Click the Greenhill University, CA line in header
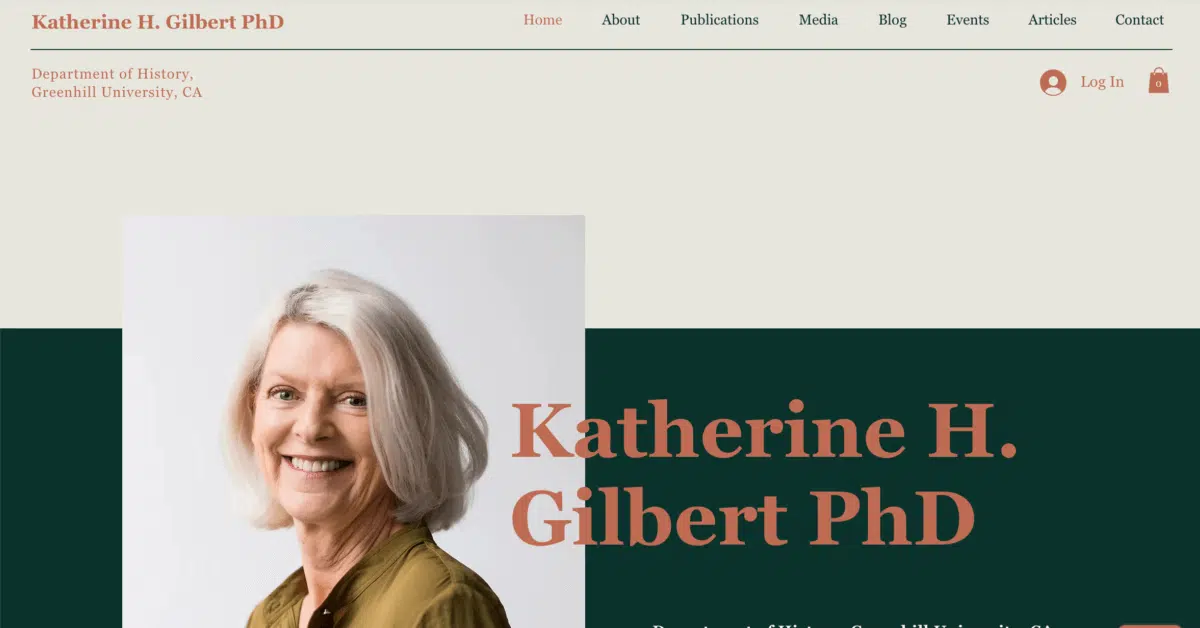Viewport: 1200px width, 628px height. [117, 92]
